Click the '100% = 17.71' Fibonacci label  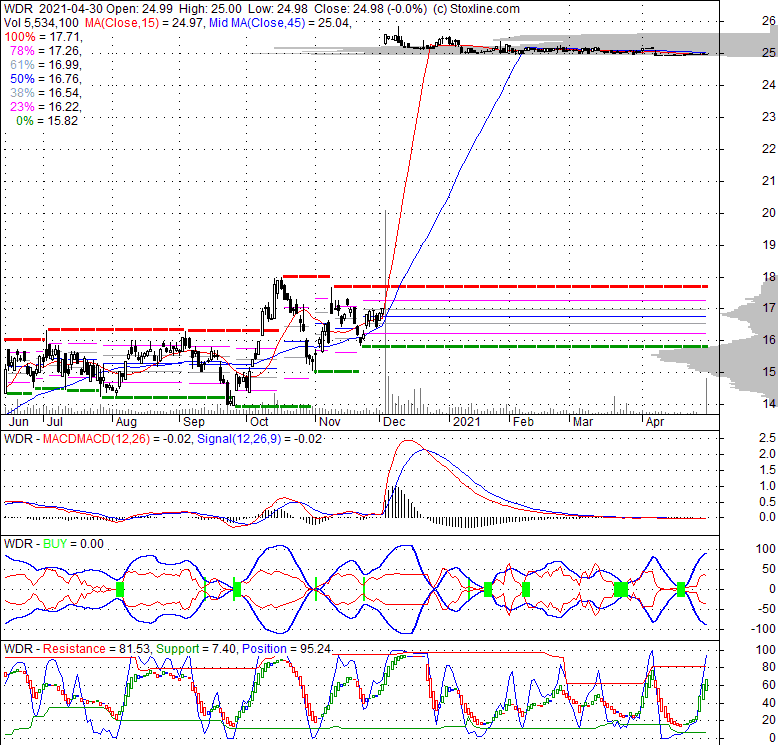pos(43,37)
